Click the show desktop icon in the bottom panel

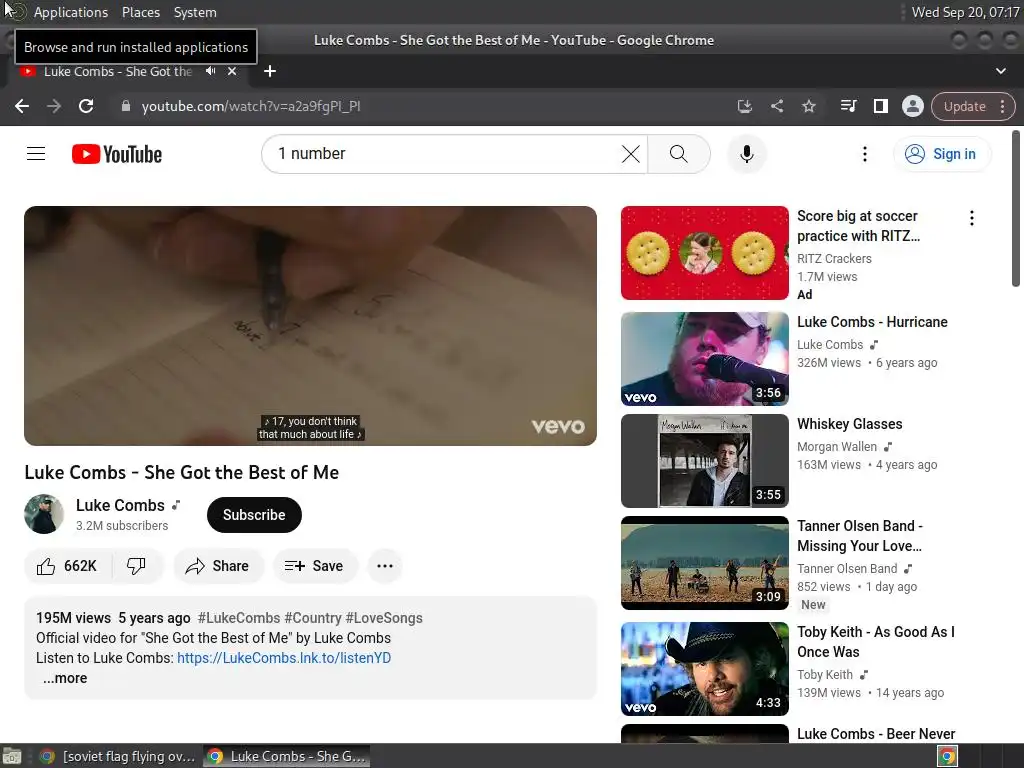point(12,756)
